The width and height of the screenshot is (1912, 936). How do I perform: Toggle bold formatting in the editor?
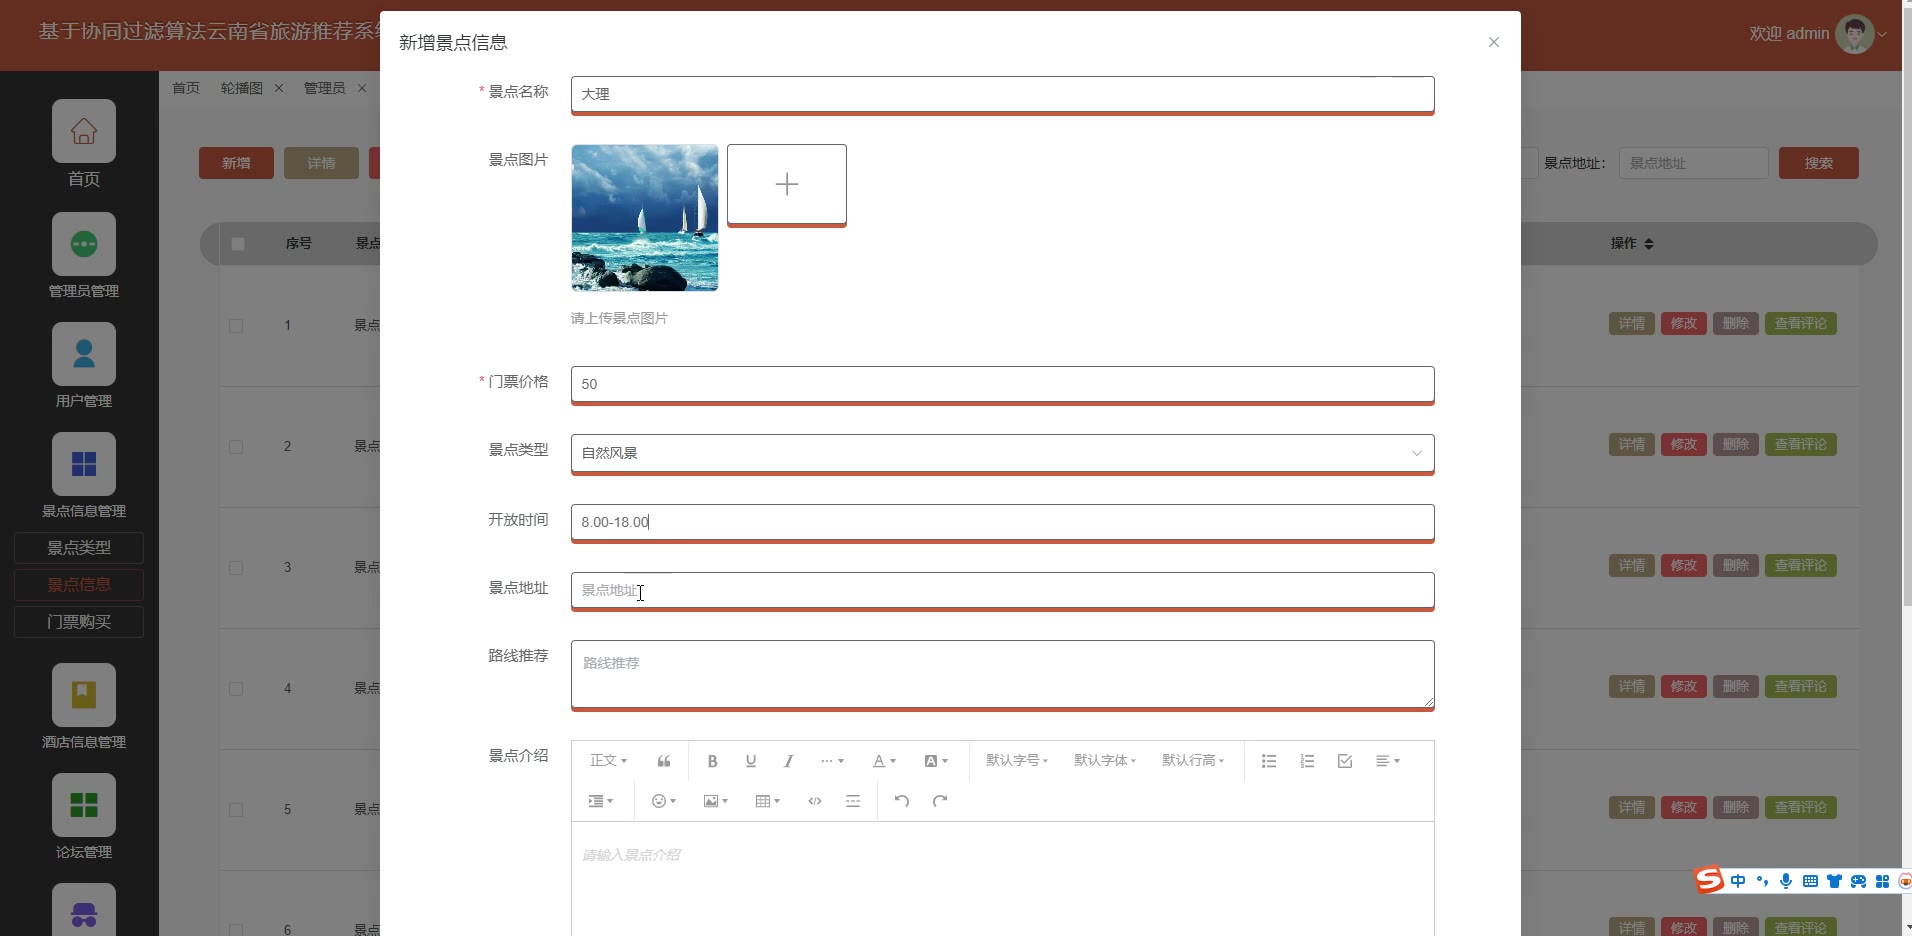click(x=713, y=761)
